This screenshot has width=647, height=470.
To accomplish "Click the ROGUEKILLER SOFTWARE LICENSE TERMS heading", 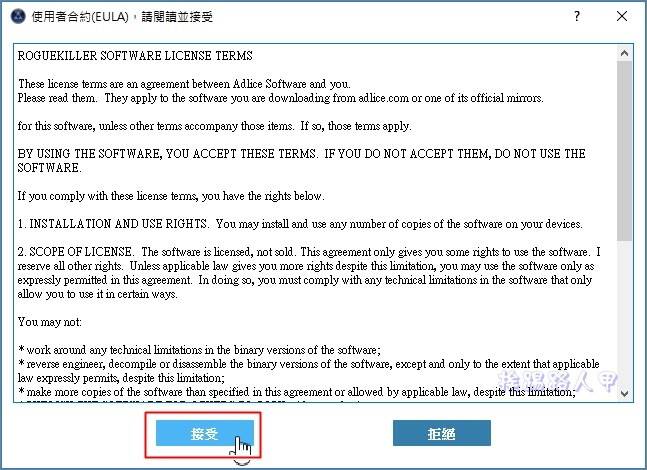I will 135,56.
